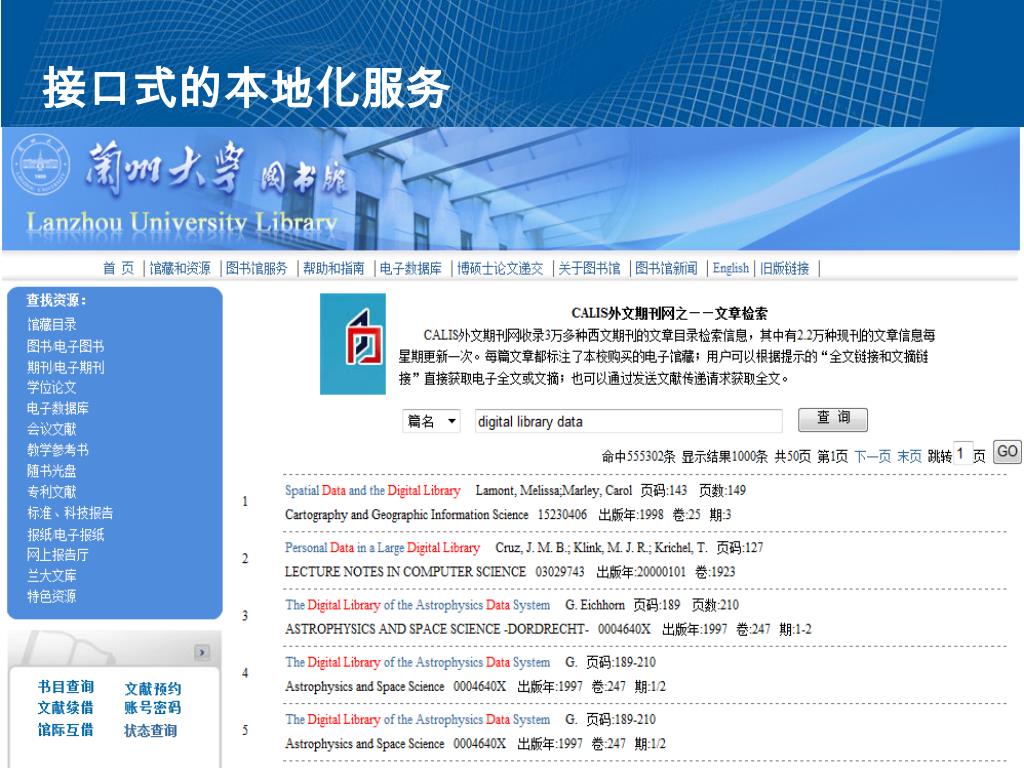Click author Lamont, Melissa;Marley, Carol
The width and height of the screenshot is (1024, 768).
pos(554,490)
